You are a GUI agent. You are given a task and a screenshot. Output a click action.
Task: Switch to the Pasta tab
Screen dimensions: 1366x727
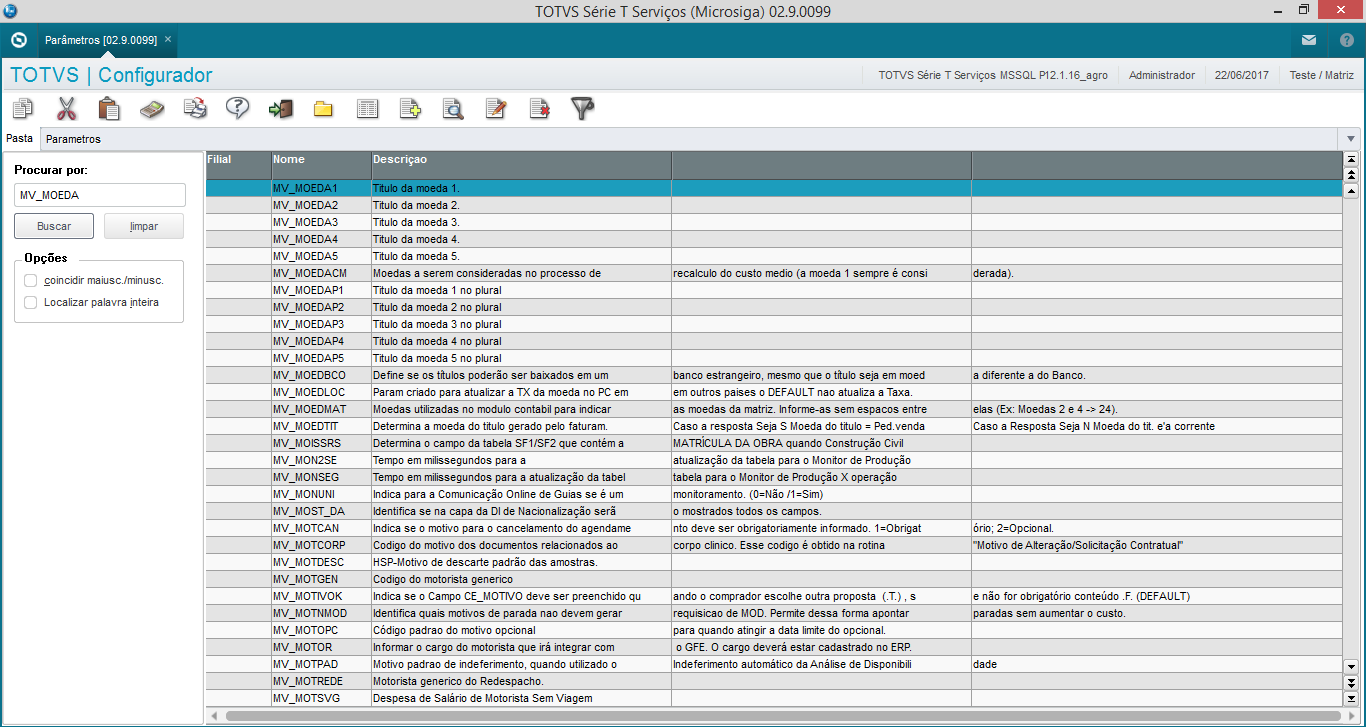pyautogui.click(x=20, y=138)
